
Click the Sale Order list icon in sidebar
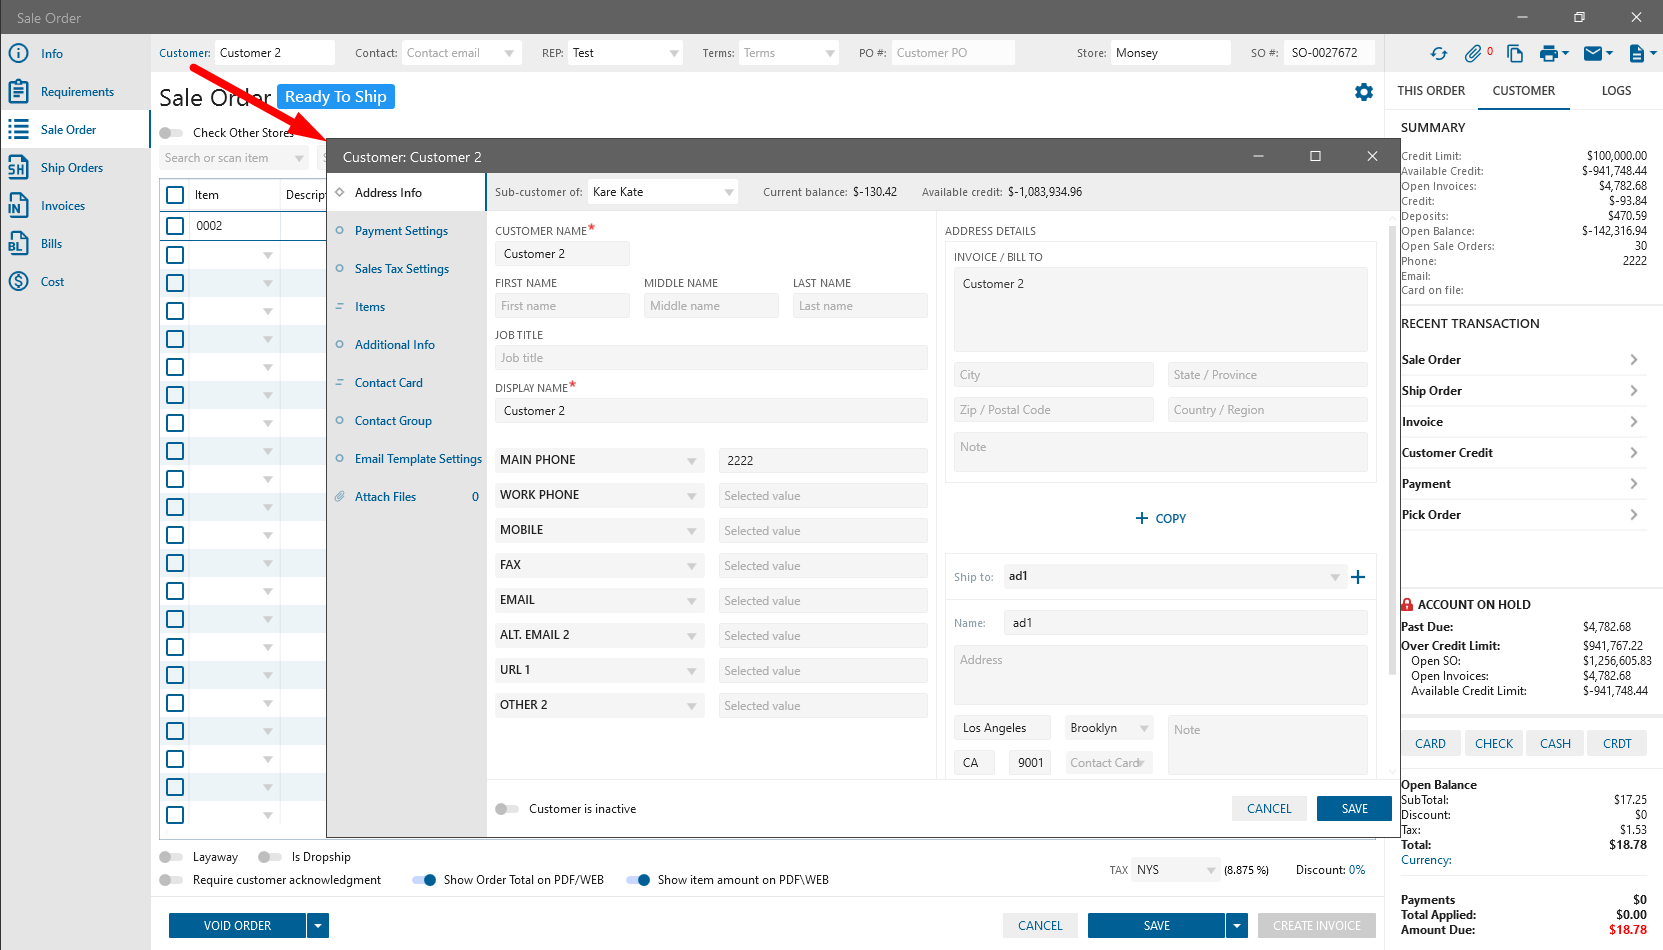pyautogui.click(x=18, y=129)
